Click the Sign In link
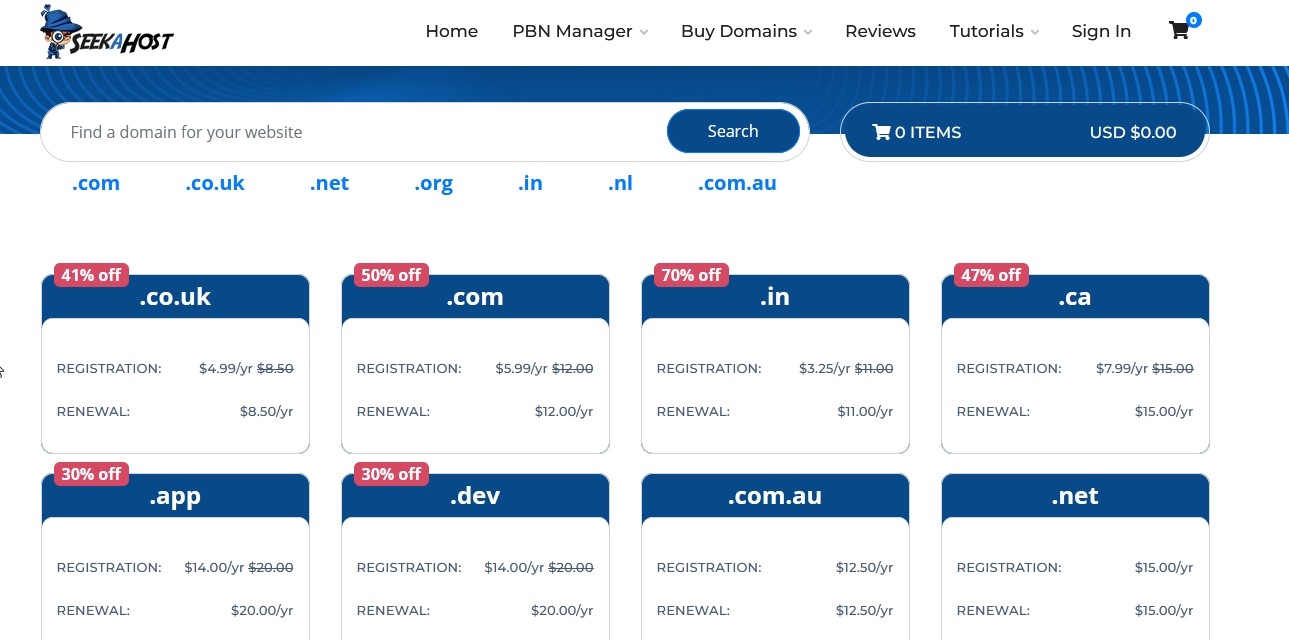The width and height of the screenshot is (1289, 640). [1101, 31]
